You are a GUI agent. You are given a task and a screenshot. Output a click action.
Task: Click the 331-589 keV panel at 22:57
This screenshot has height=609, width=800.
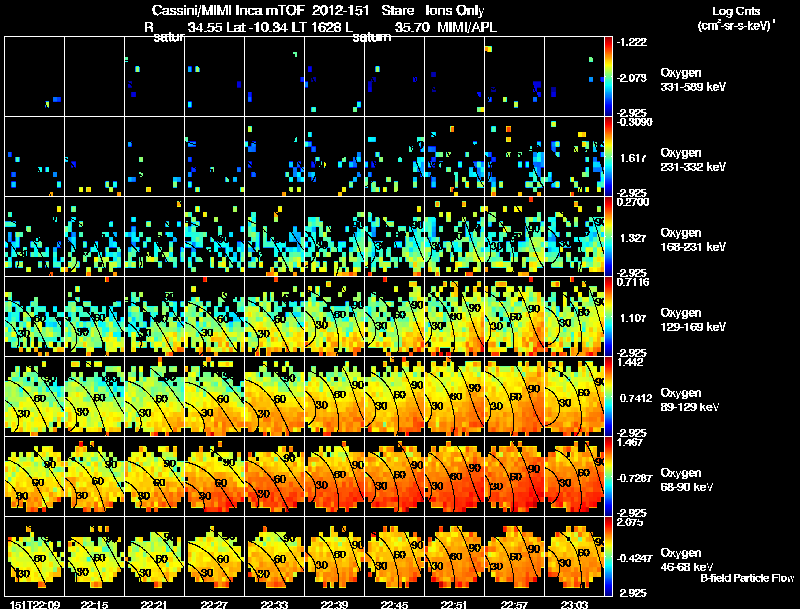pos(514,76)
